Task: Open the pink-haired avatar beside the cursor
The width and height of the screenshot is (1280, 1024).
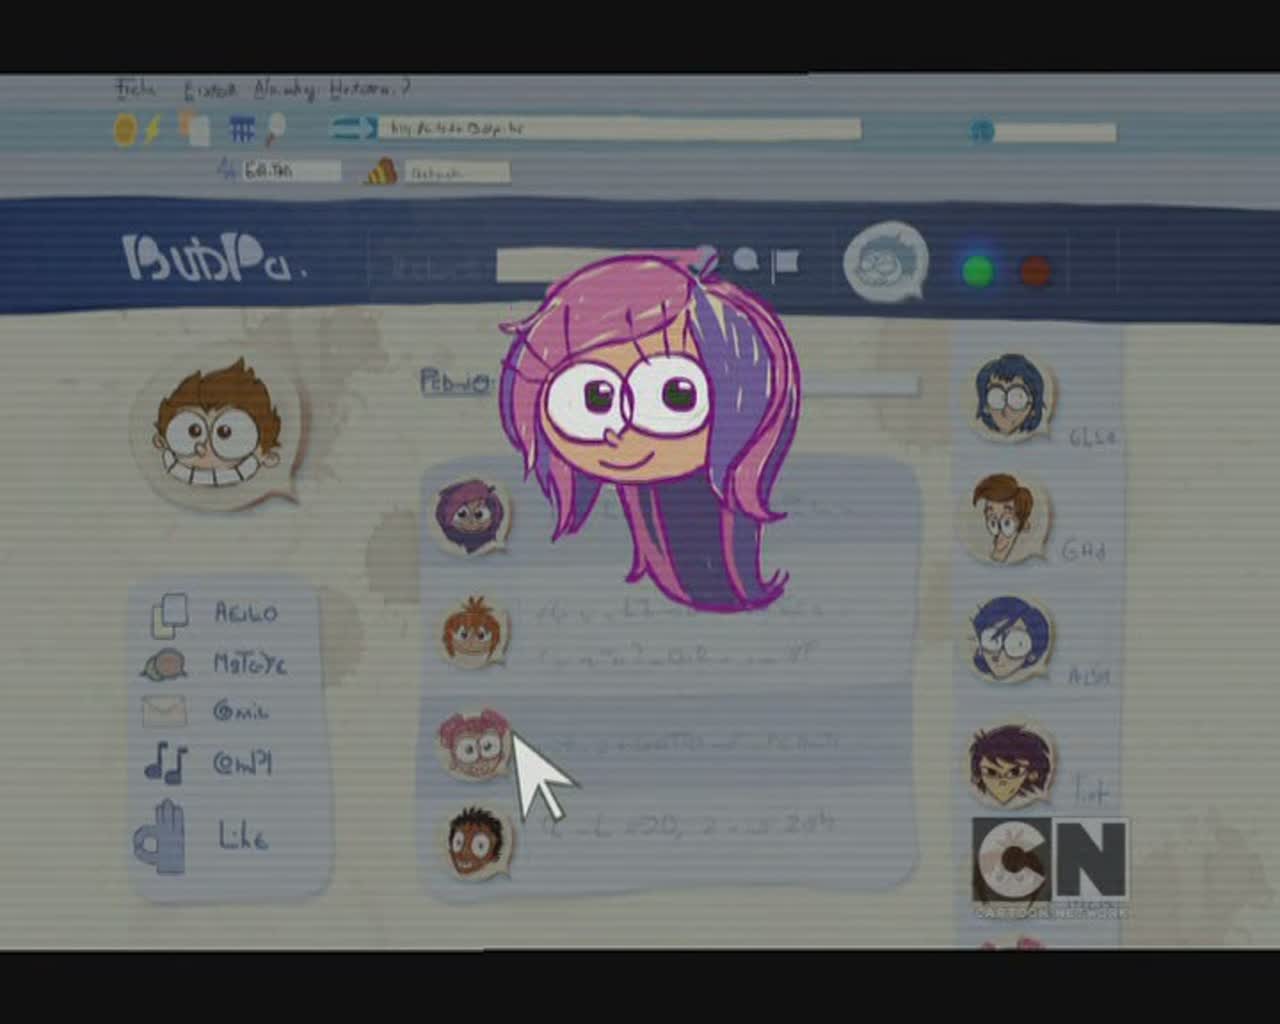Action: pyautogui.click(x=474, y=742)
